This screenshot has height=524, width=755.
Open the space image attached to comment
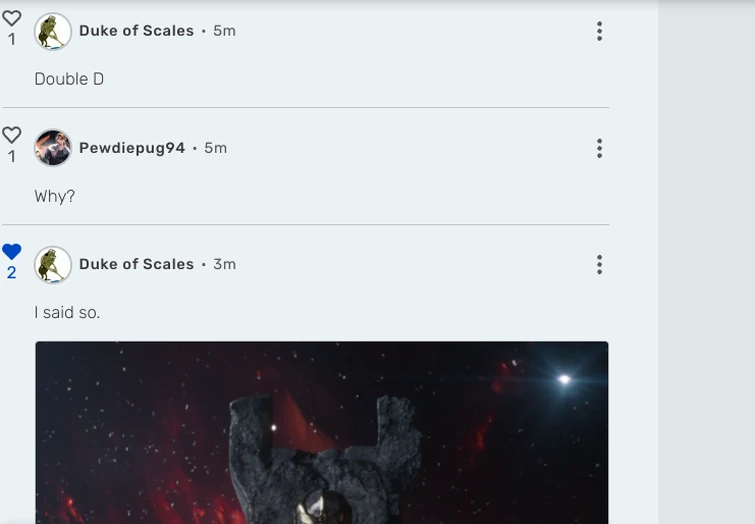point(322,432)
